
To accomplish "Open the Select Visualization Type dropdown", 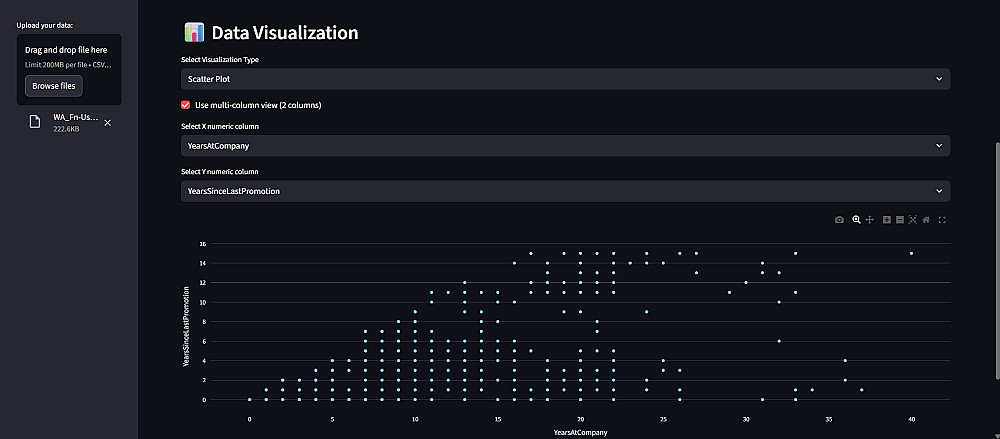I will click(x=565, y=78).
